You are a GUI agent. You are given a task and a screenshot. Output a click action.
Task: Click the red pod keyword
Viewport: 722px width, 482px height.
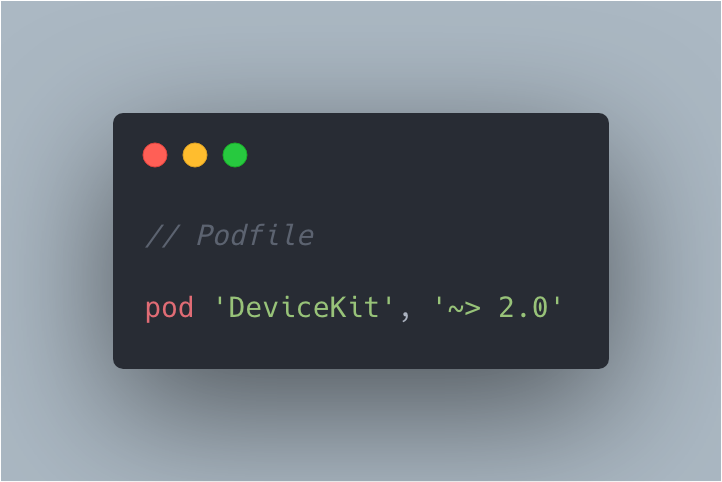click(x=169, y=308)
